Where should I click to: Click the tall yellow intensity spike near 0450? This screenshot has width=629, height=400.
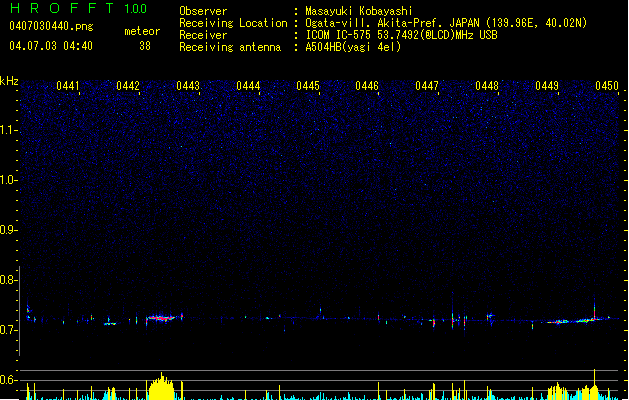click(595, 384)
